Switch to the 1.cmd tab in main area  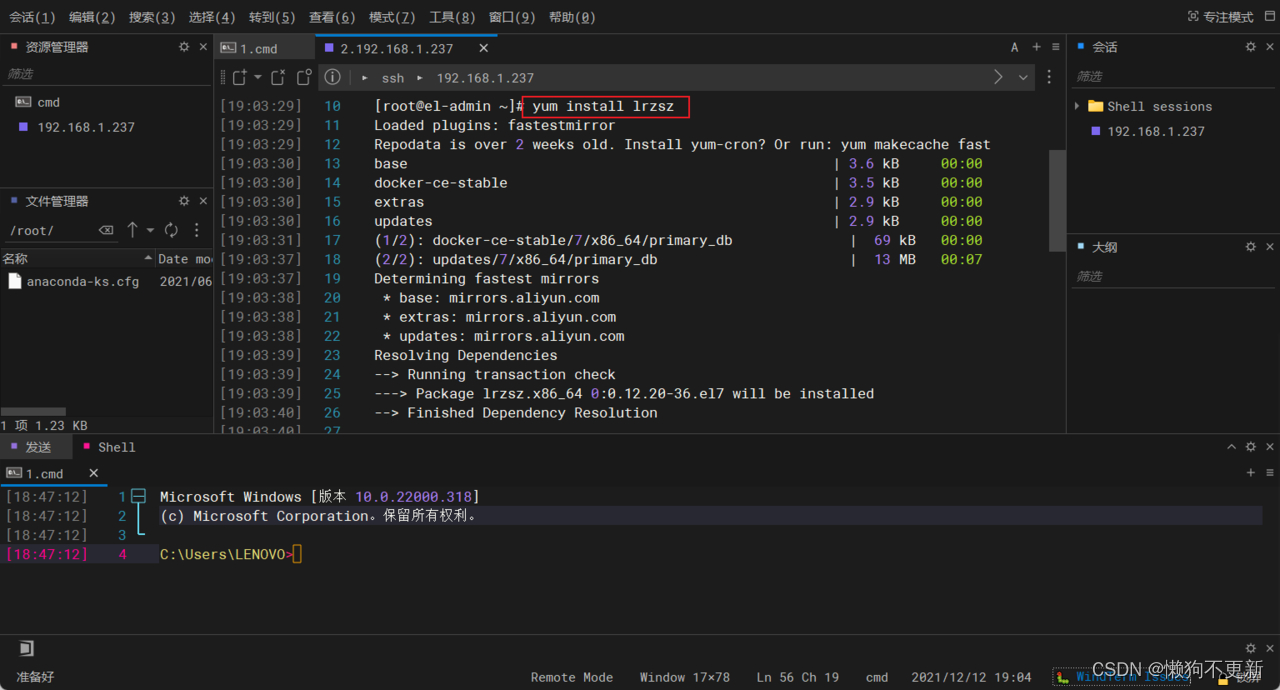coord(264,48)
